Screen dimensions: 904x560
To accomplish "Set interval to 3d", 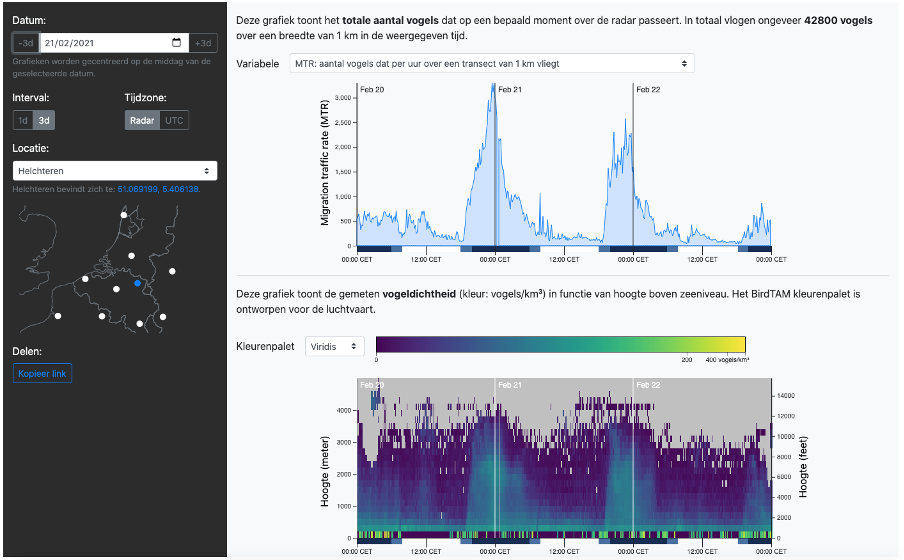I will [x=44, y=120].
